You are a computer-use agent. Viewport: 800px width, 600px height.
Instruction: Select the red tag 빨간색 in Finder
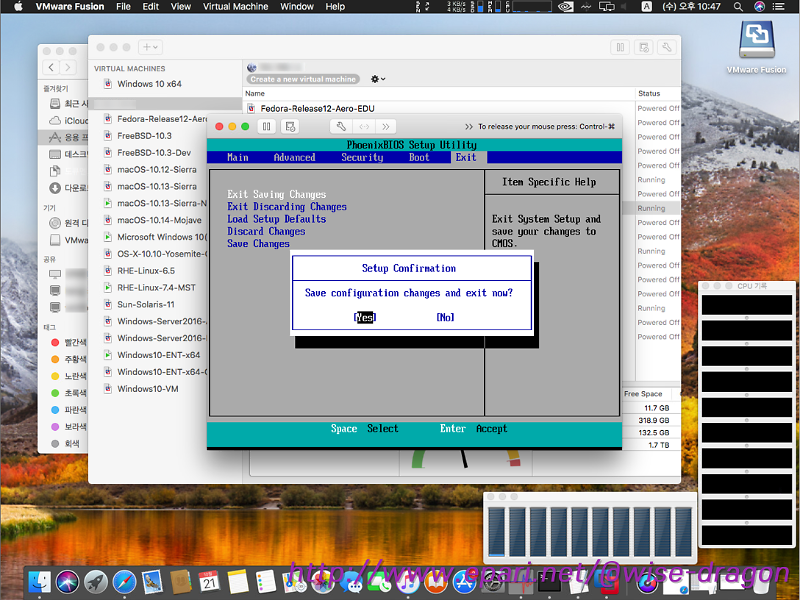[x=68, y=342]
